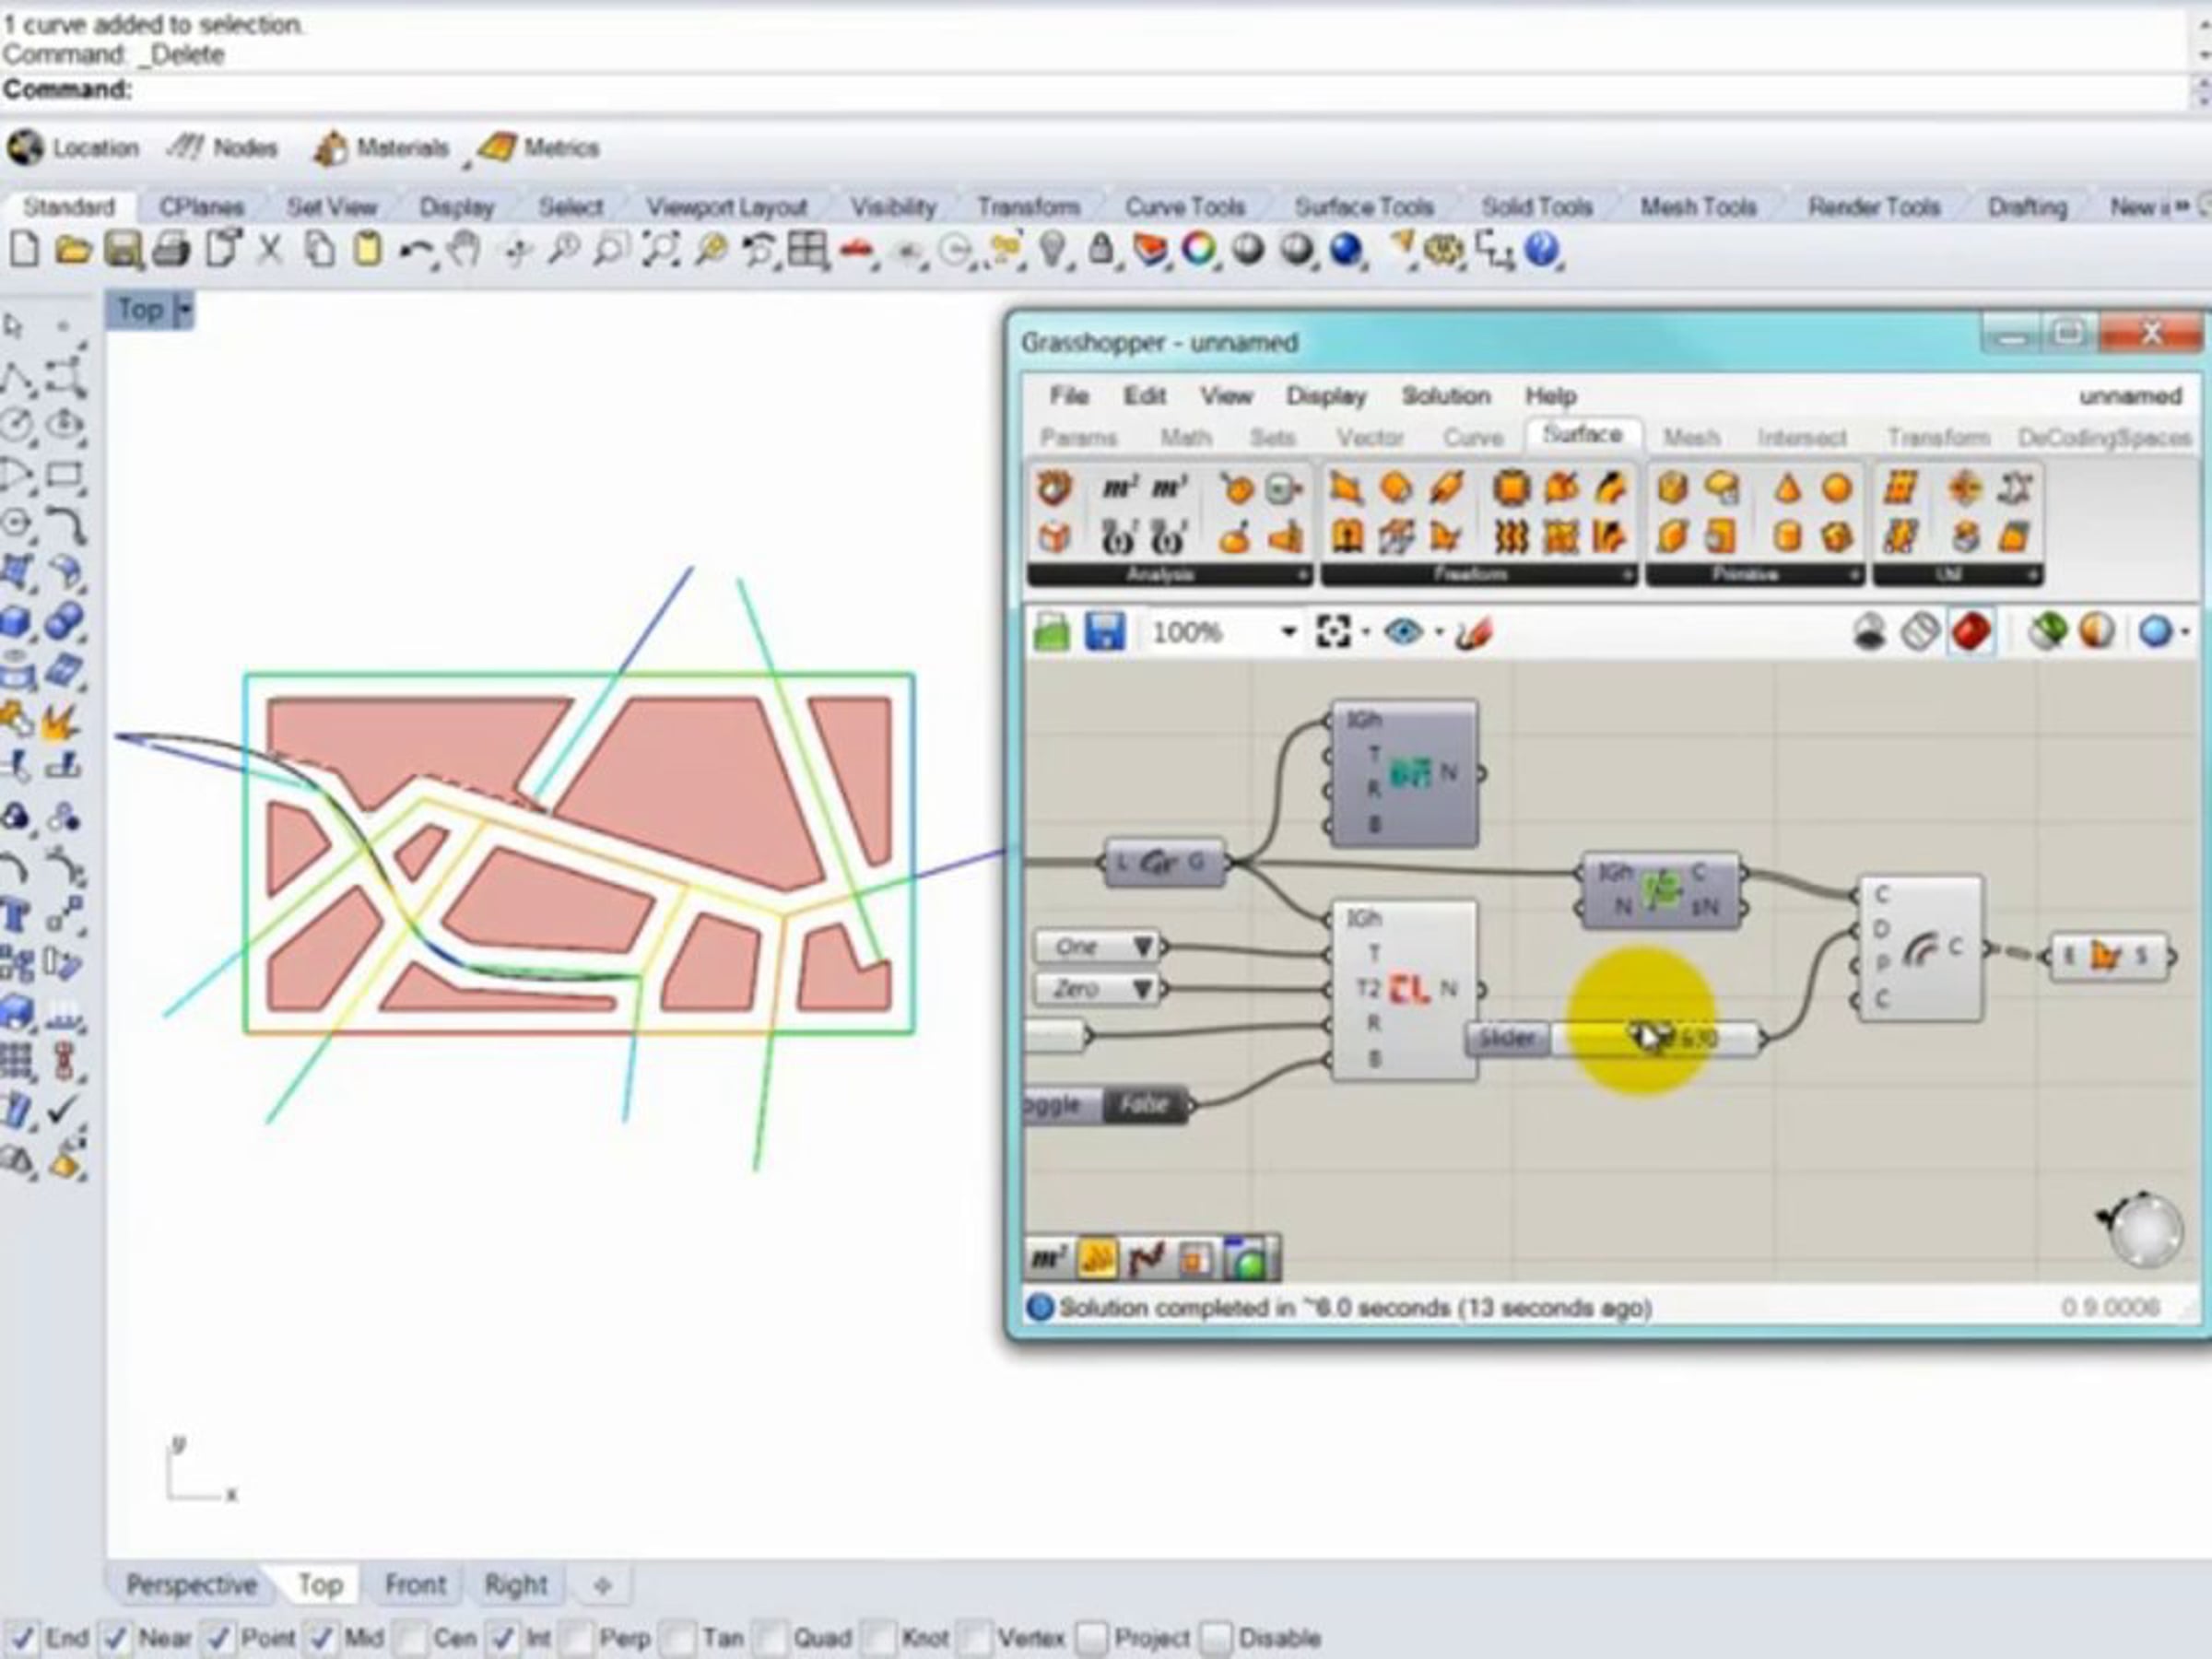The height and width of the screenshot is (1659, 2212).
Task: Enable the Project osnap checkbox
Action: point(1092,1638)
